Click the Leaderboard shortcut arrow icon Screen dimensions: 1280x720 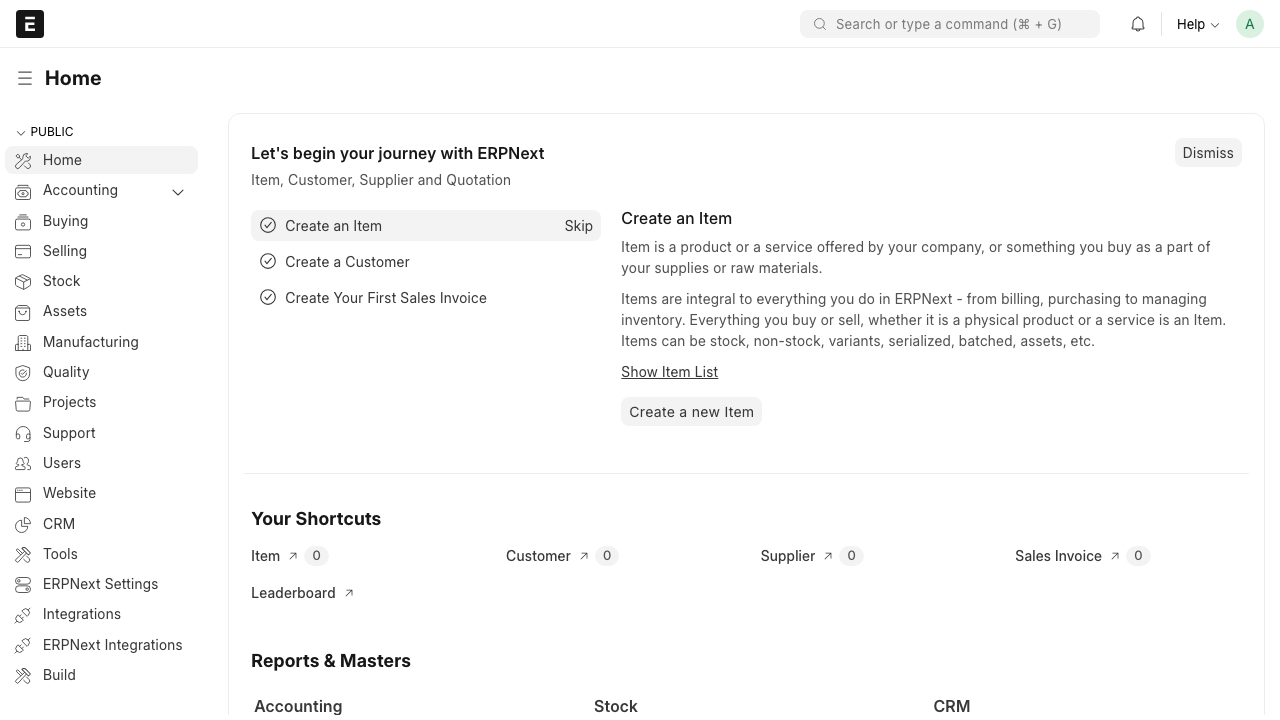tap(349, 593)
